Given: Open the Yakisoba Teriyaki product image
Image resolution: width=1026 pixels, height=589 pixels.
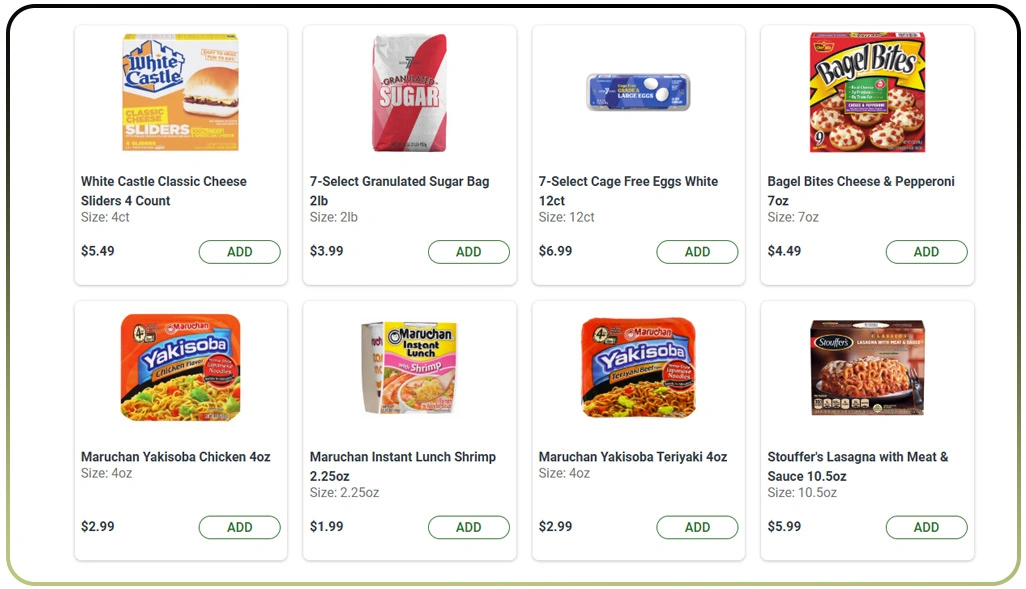Looking at the screenshot, I should (637, 367).
